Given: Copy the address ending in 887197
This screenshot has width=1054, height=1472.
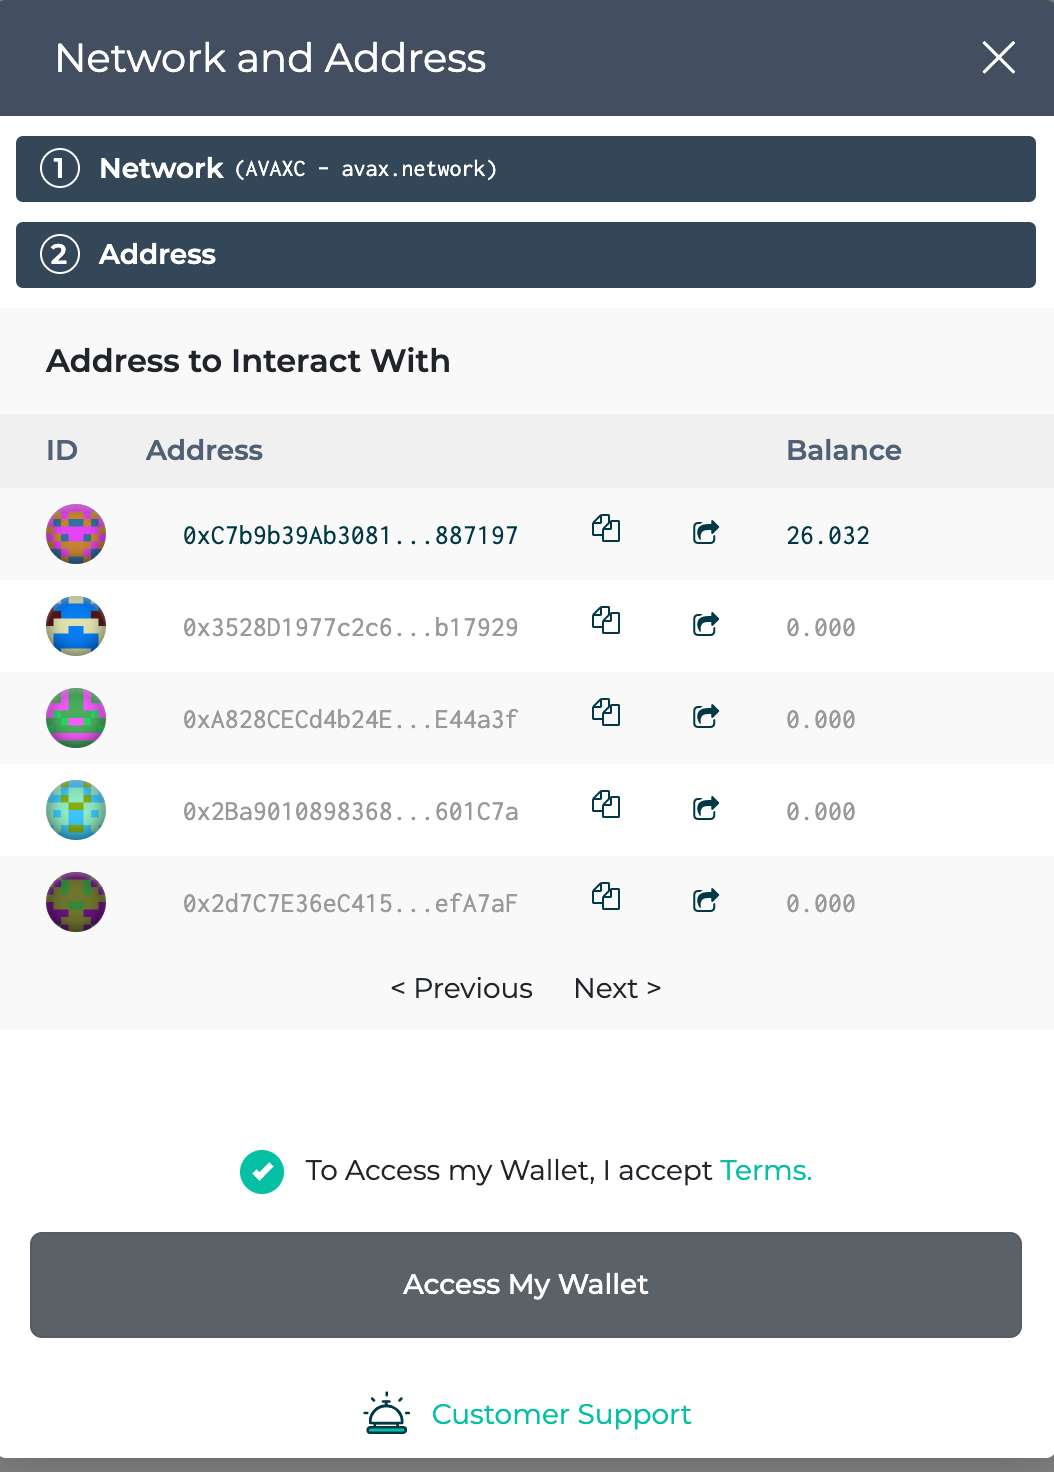Looking at the screenshot, I should pyautogui.click(x=606, y=530).
